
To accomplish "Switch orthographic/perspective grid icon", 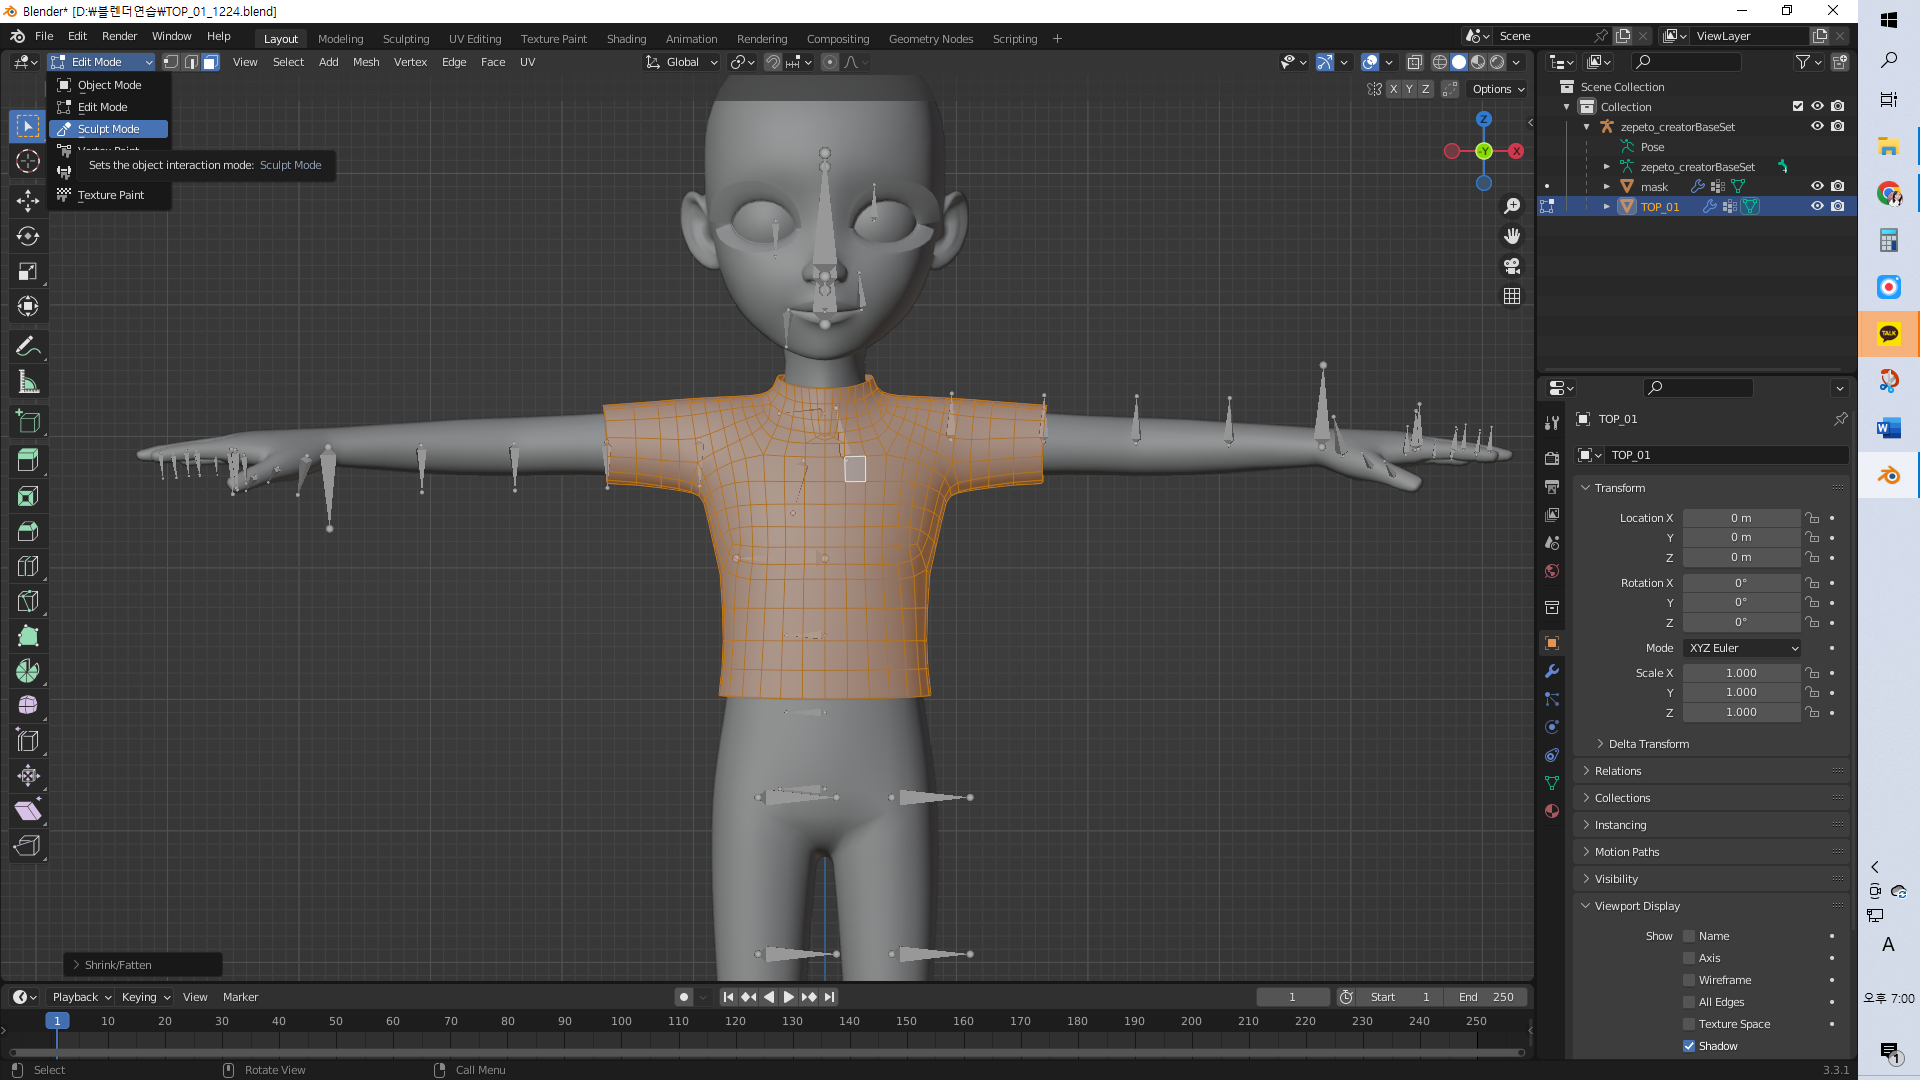I will coord(1512,296).
